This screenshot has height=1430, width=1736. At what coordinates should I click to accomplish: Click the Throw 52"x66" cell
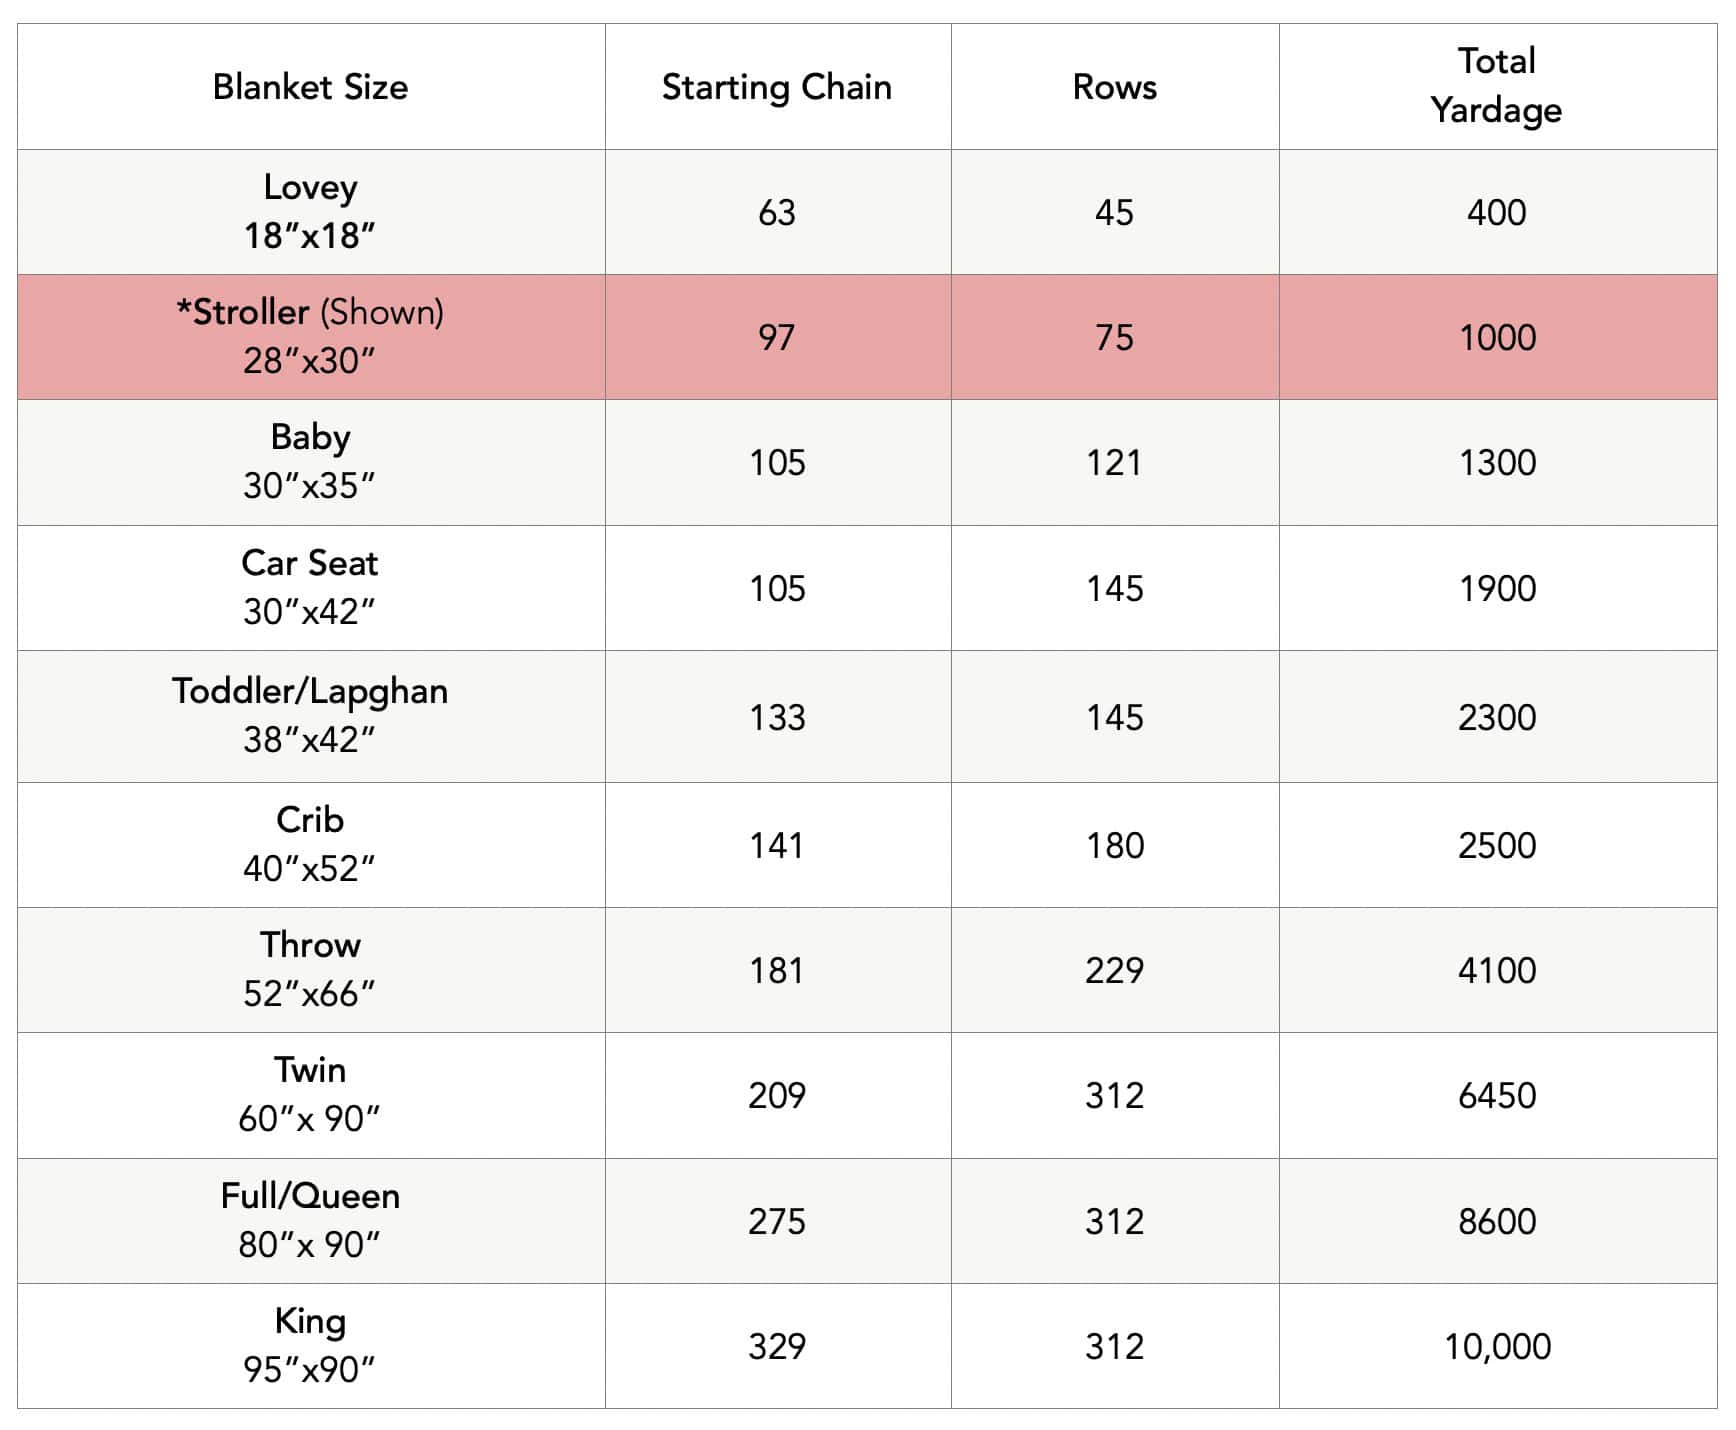tap(311, 970)
